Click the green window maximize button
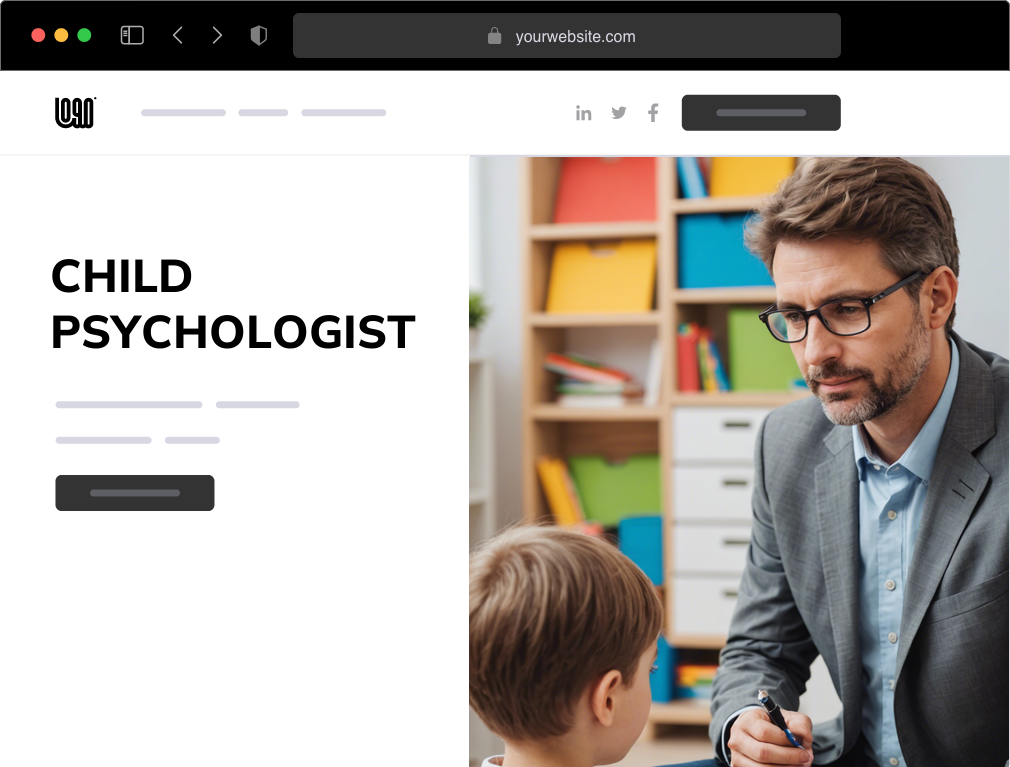 click(x=84, y=35)
